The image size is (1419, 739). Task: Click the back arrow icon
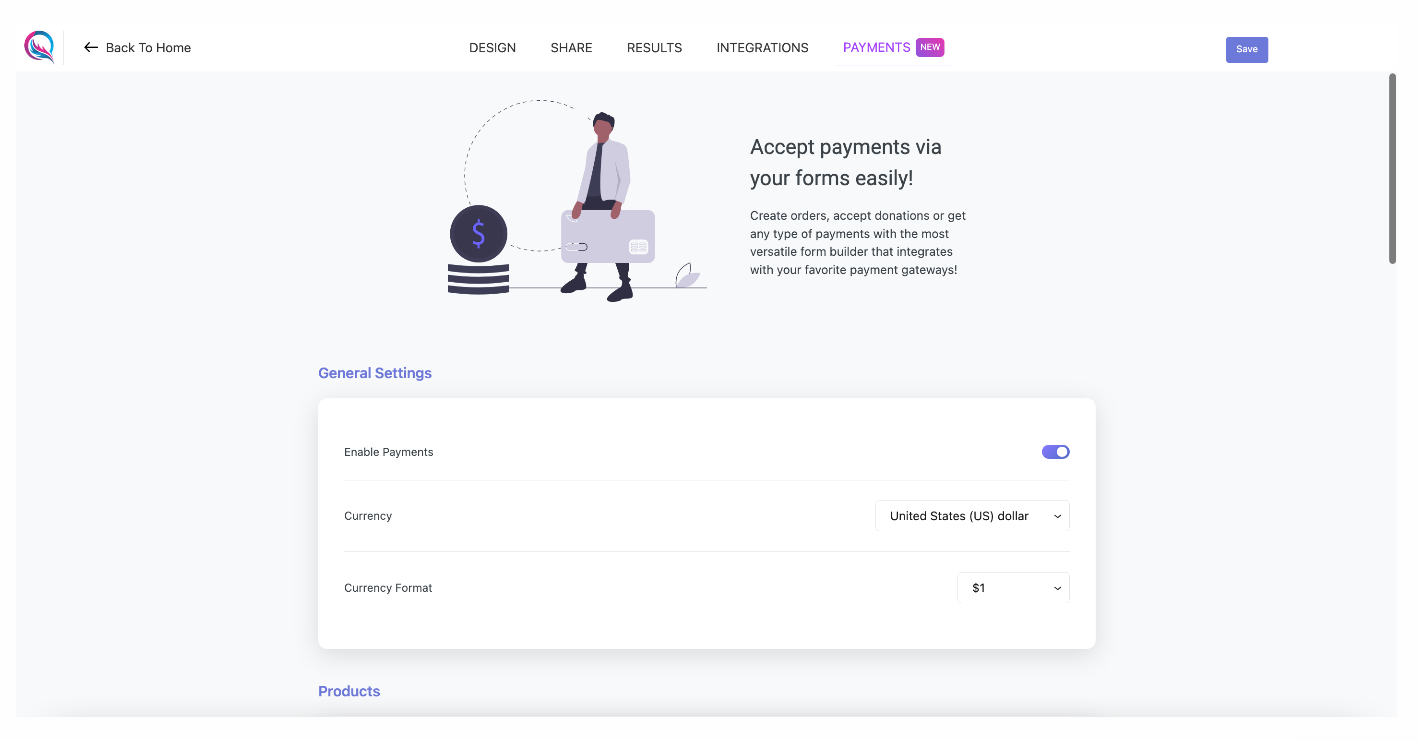[x=91, y=47]
